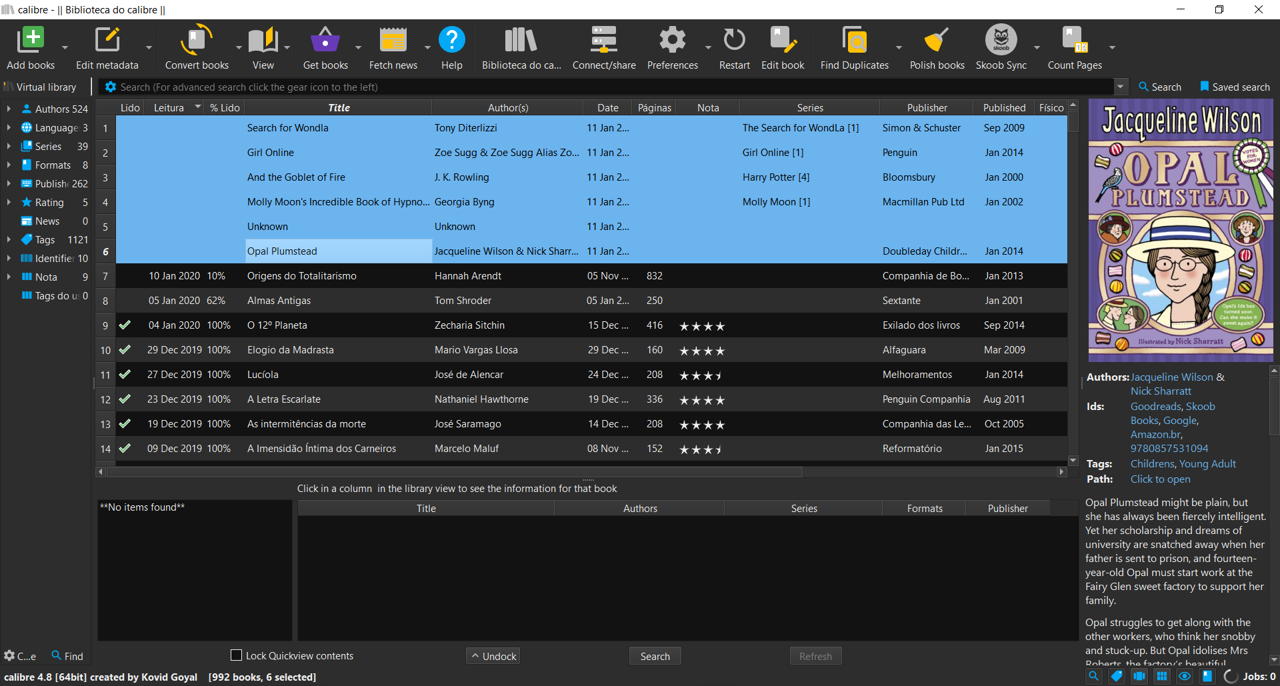Viewport: 1280px width, 686px height.
Task: Toggle the Cover grid status bar icon
Action: 1162,677
